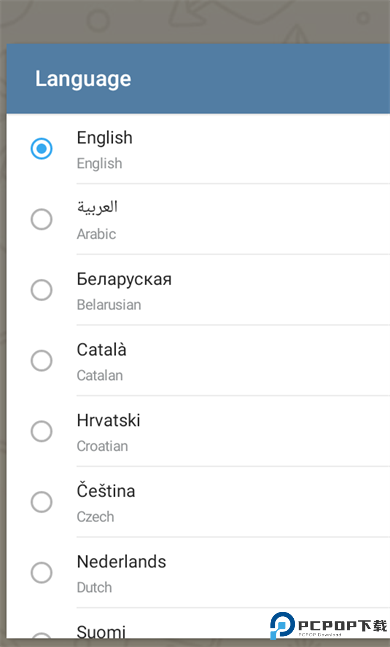Click the Language dialog title
The image size is (390, 647).
pos(83,79)
